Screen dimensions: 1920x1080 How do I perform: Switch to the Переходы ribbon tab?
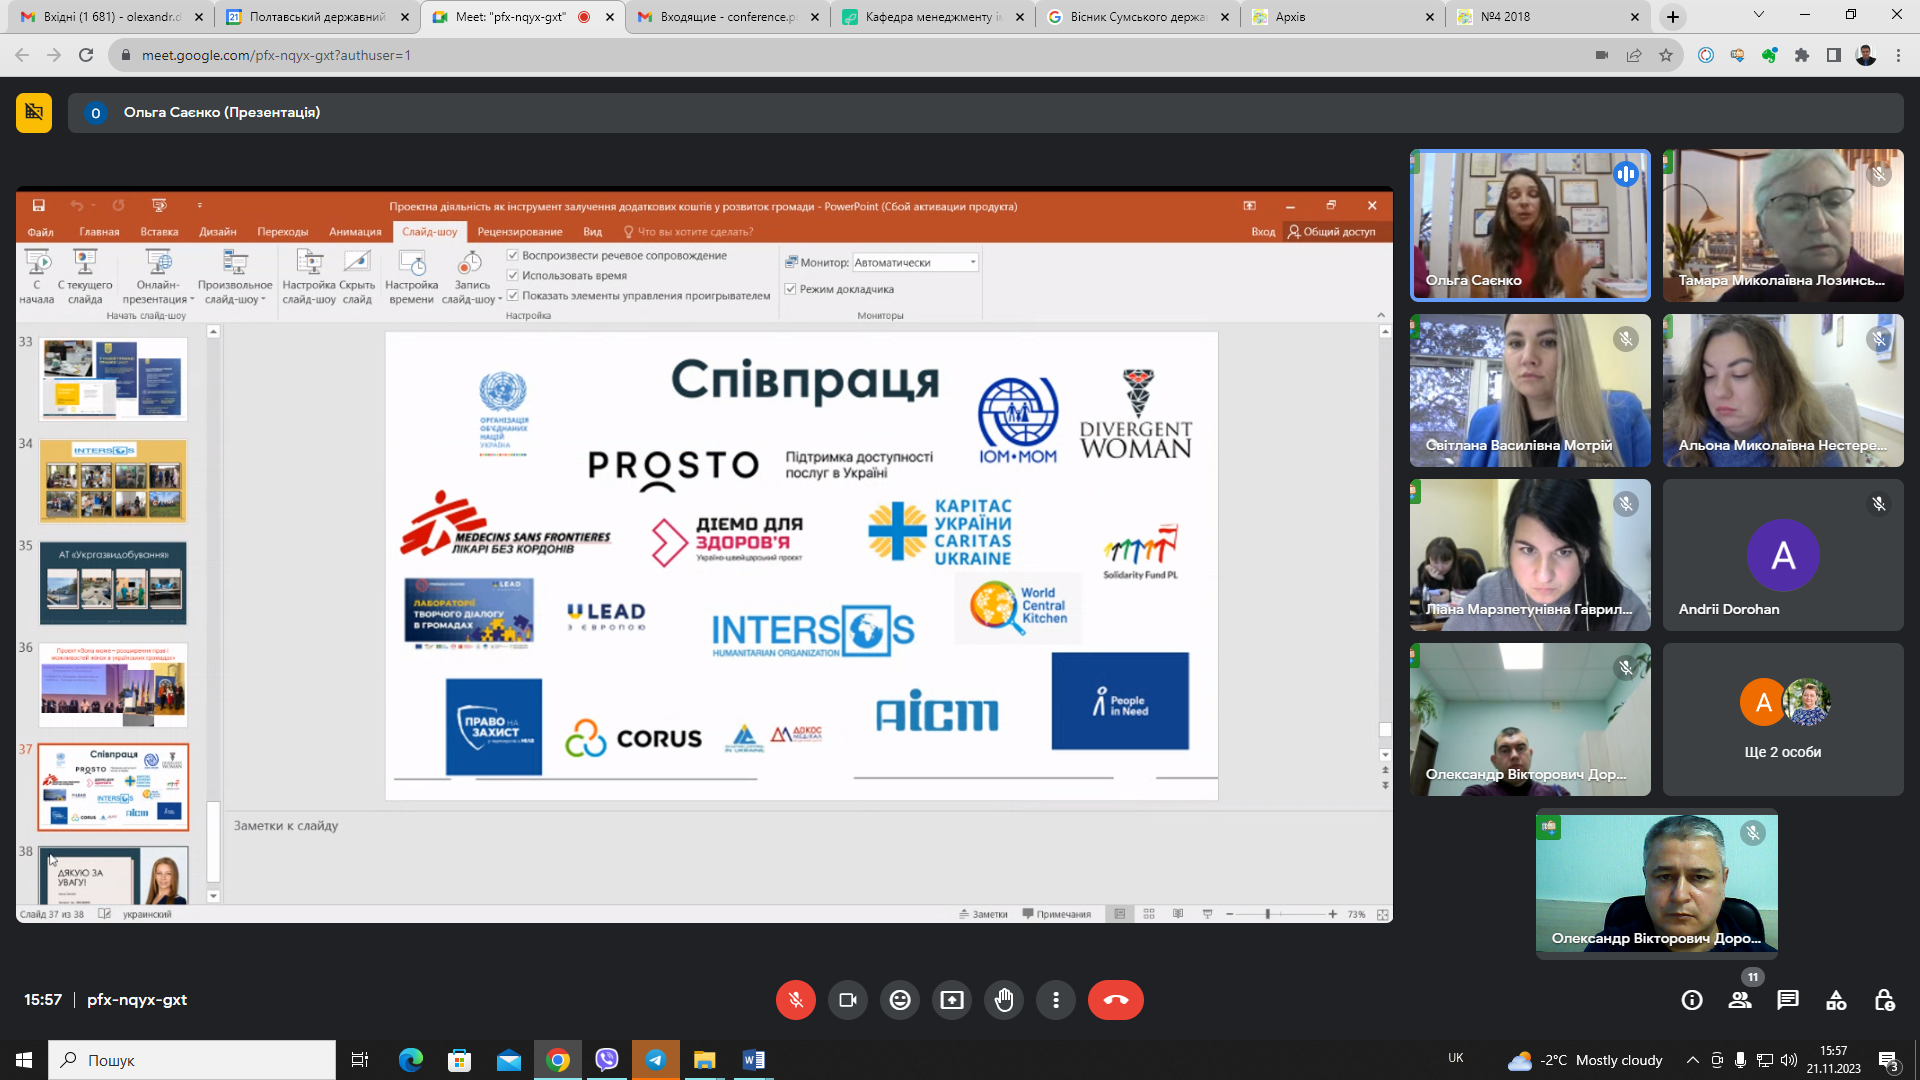283,232
